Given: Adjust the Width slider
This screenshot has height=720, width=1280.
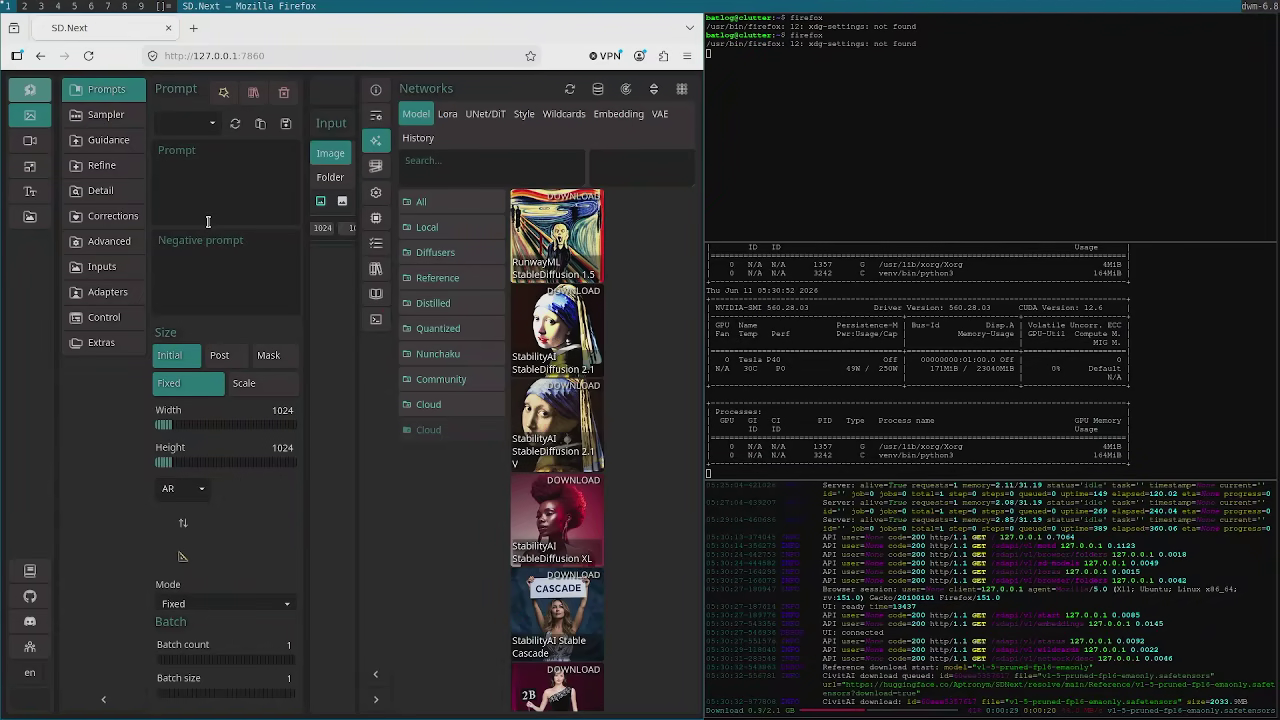Looking at the screenshot, I should tap(225, 425).
